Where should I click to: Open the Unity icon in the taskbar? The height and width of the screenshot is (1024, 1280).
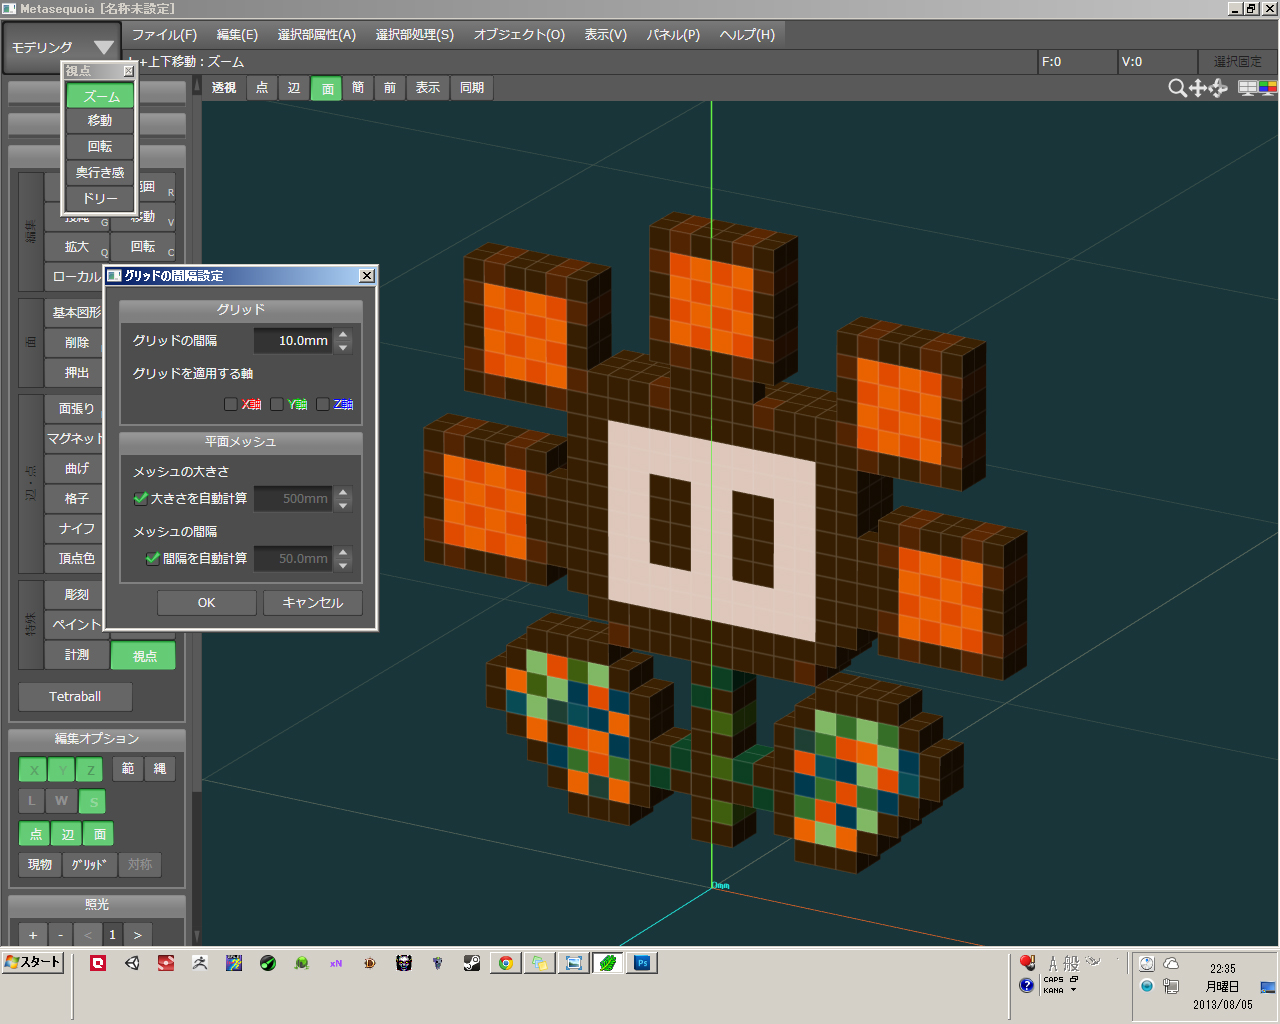coord(132,963)
